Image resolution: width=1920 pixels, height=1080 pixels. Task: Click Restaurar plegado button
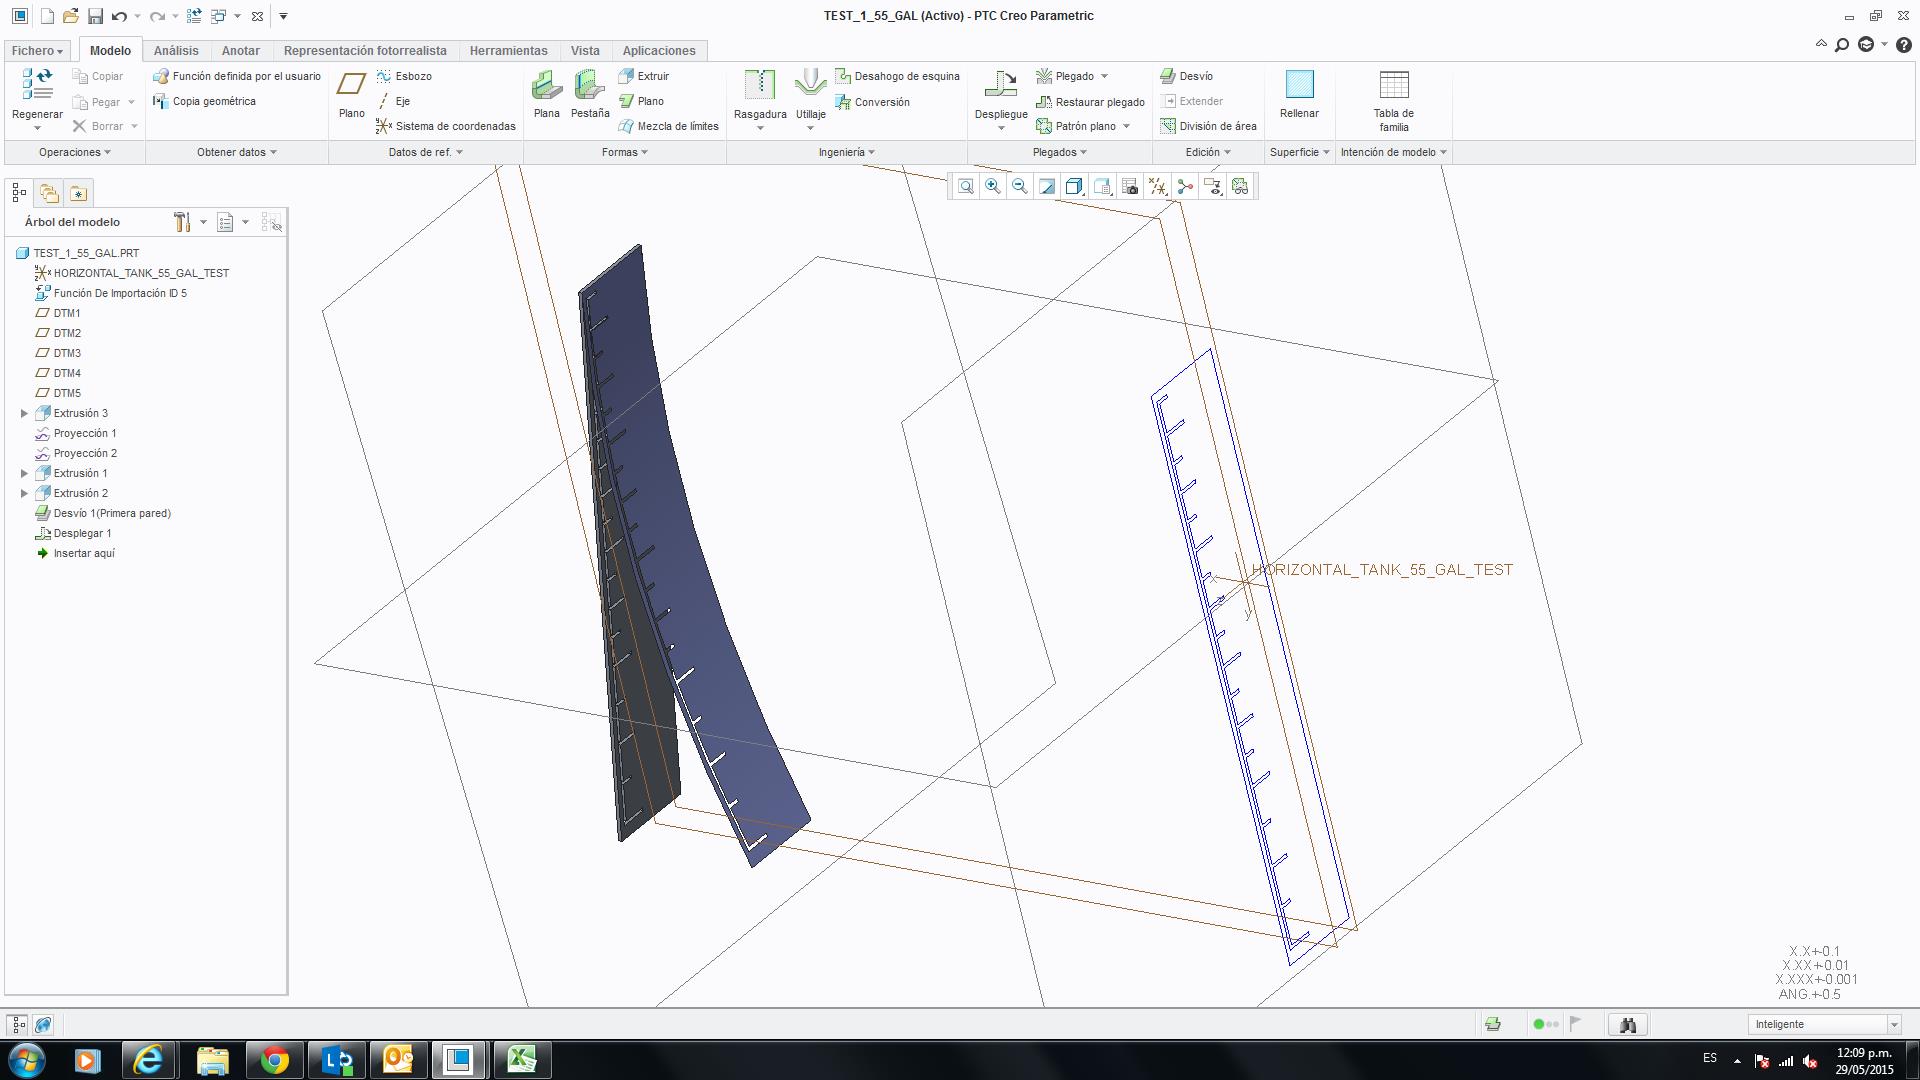(x=1090, y=102)
